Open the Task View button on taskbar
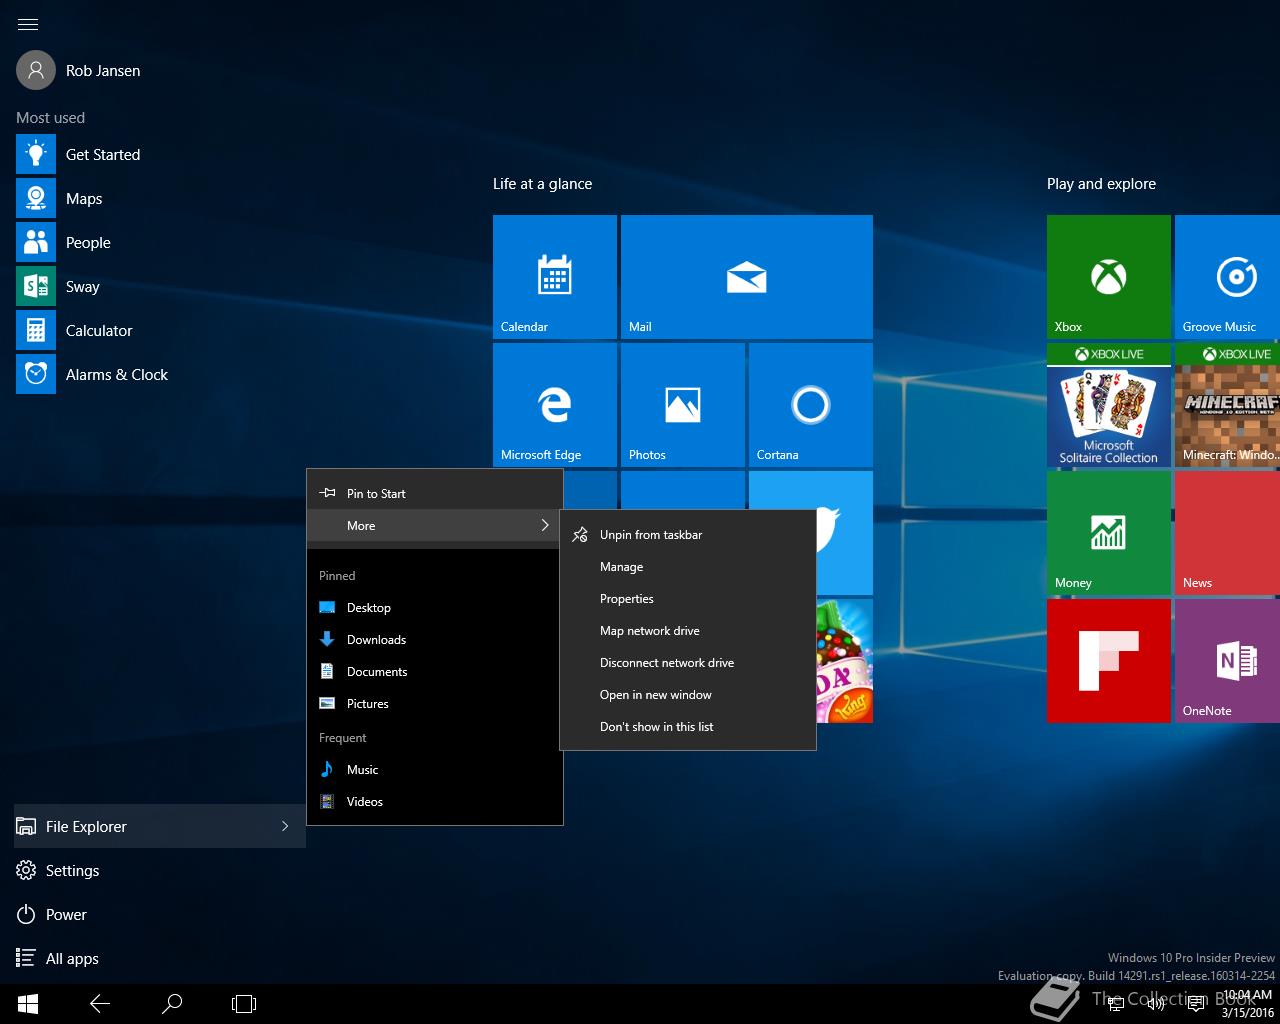Screen dimensions: 1280x1024 tap(244, 1004)
